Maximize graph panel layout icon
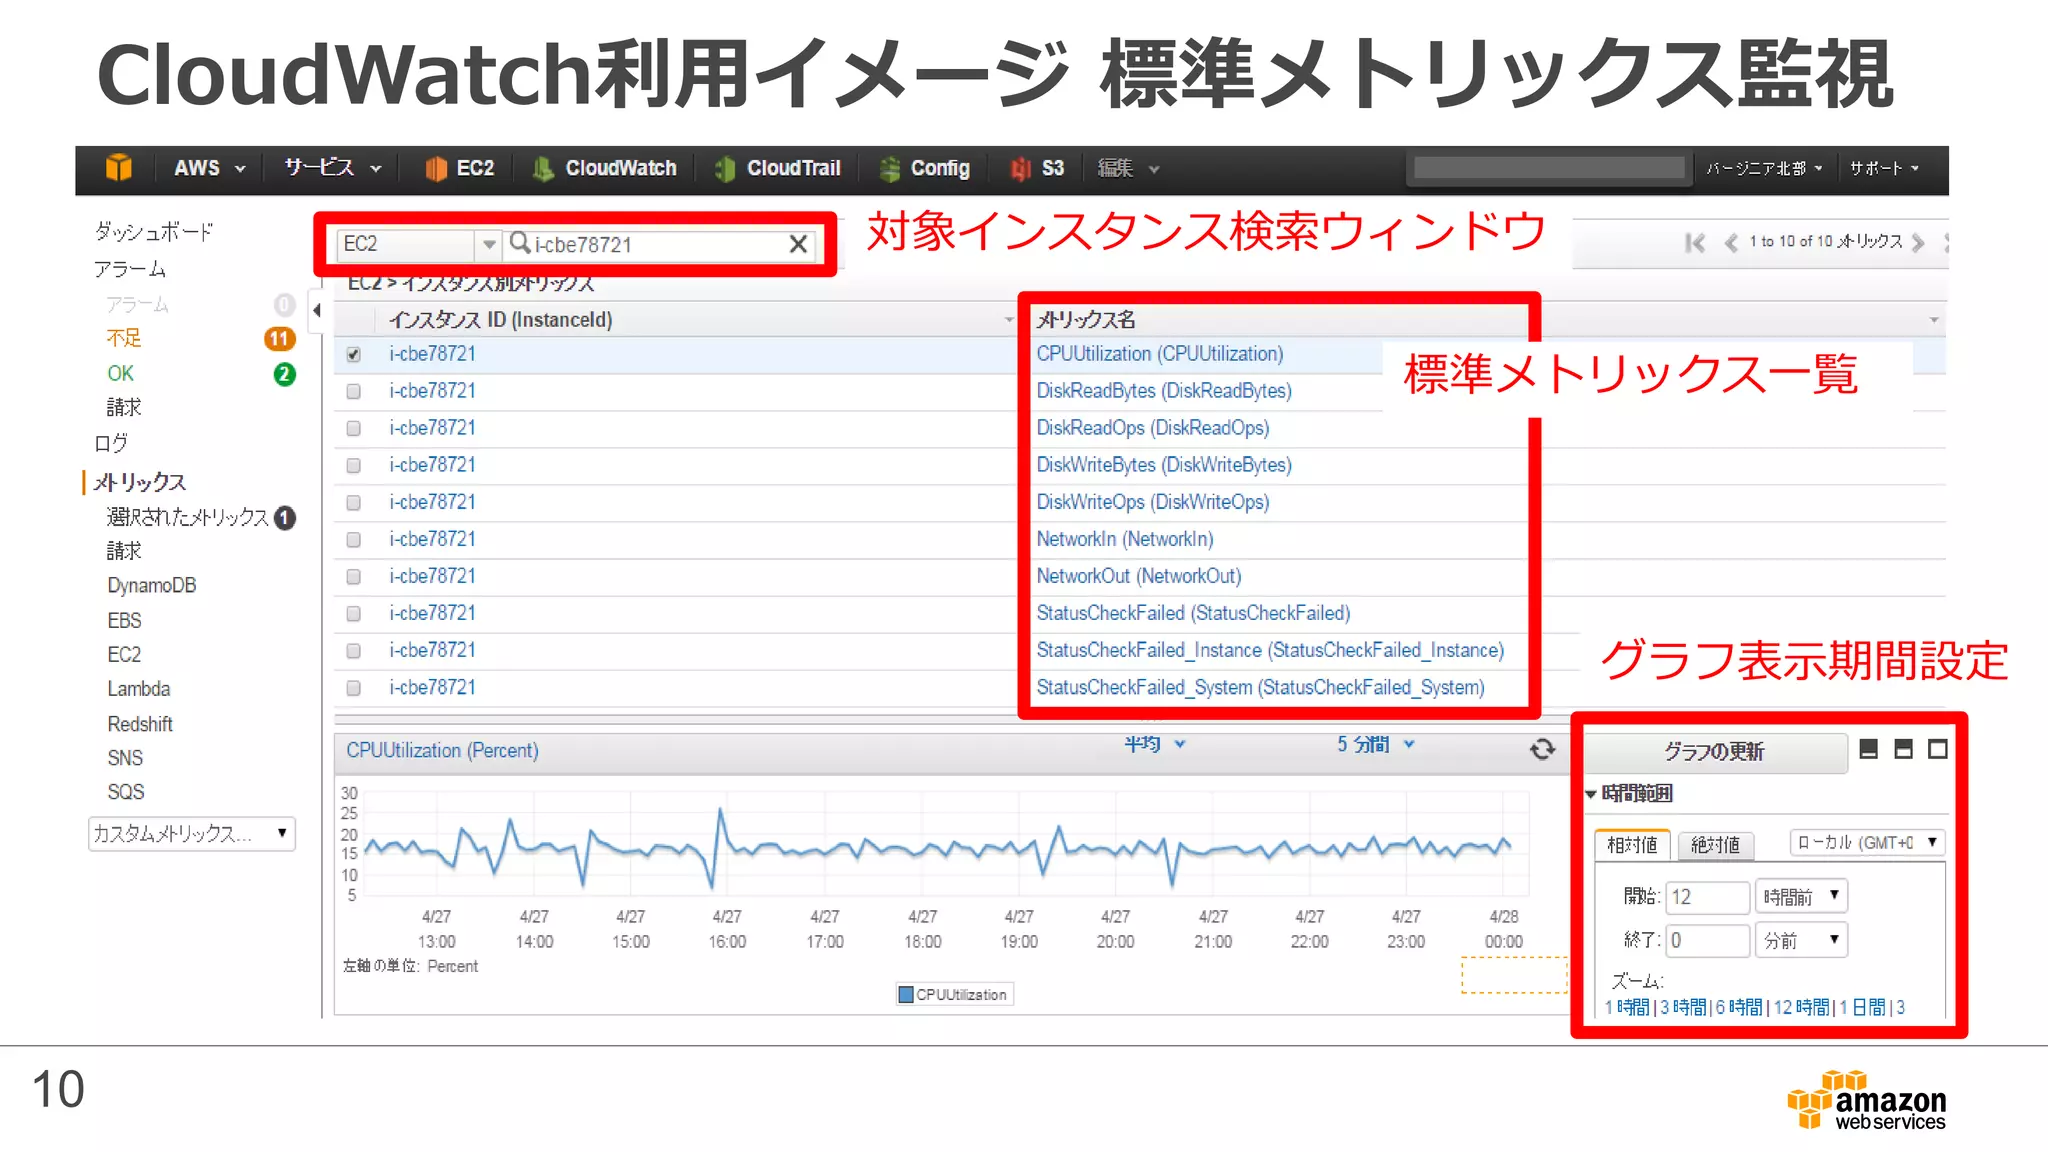The height and width of the screenshot is (1152, 2048). [x=1938, y=749]
